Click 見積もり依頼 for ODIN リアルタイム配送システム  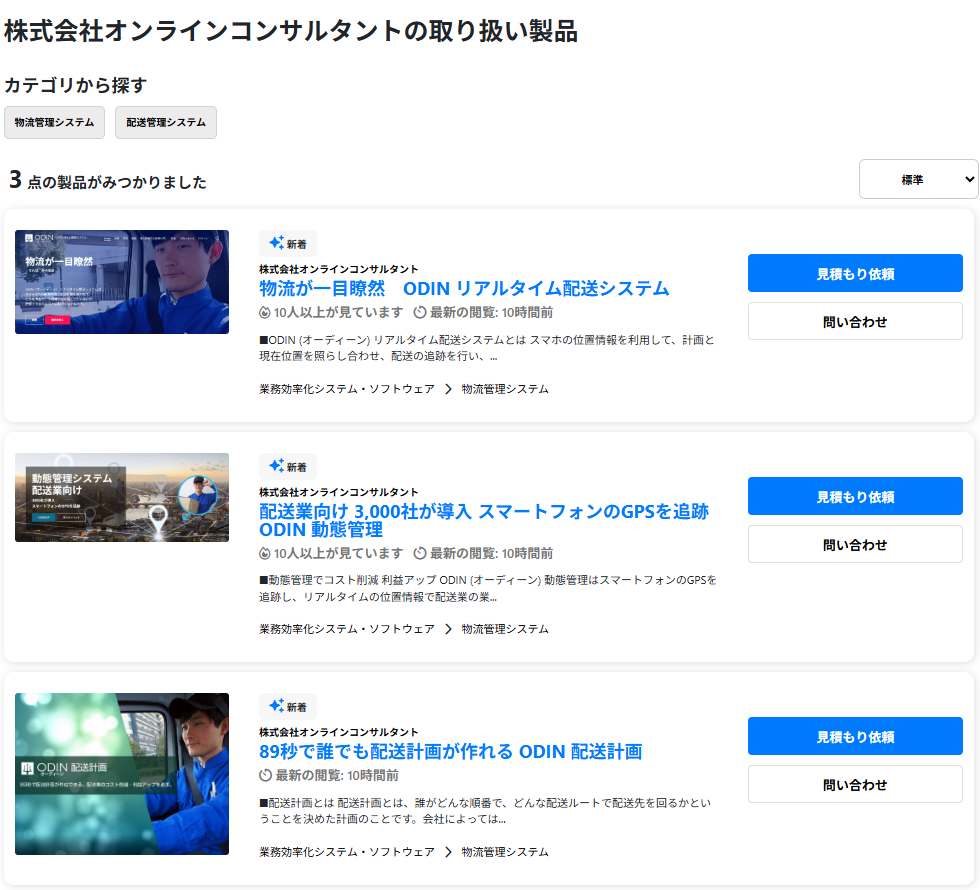[854, 272]
